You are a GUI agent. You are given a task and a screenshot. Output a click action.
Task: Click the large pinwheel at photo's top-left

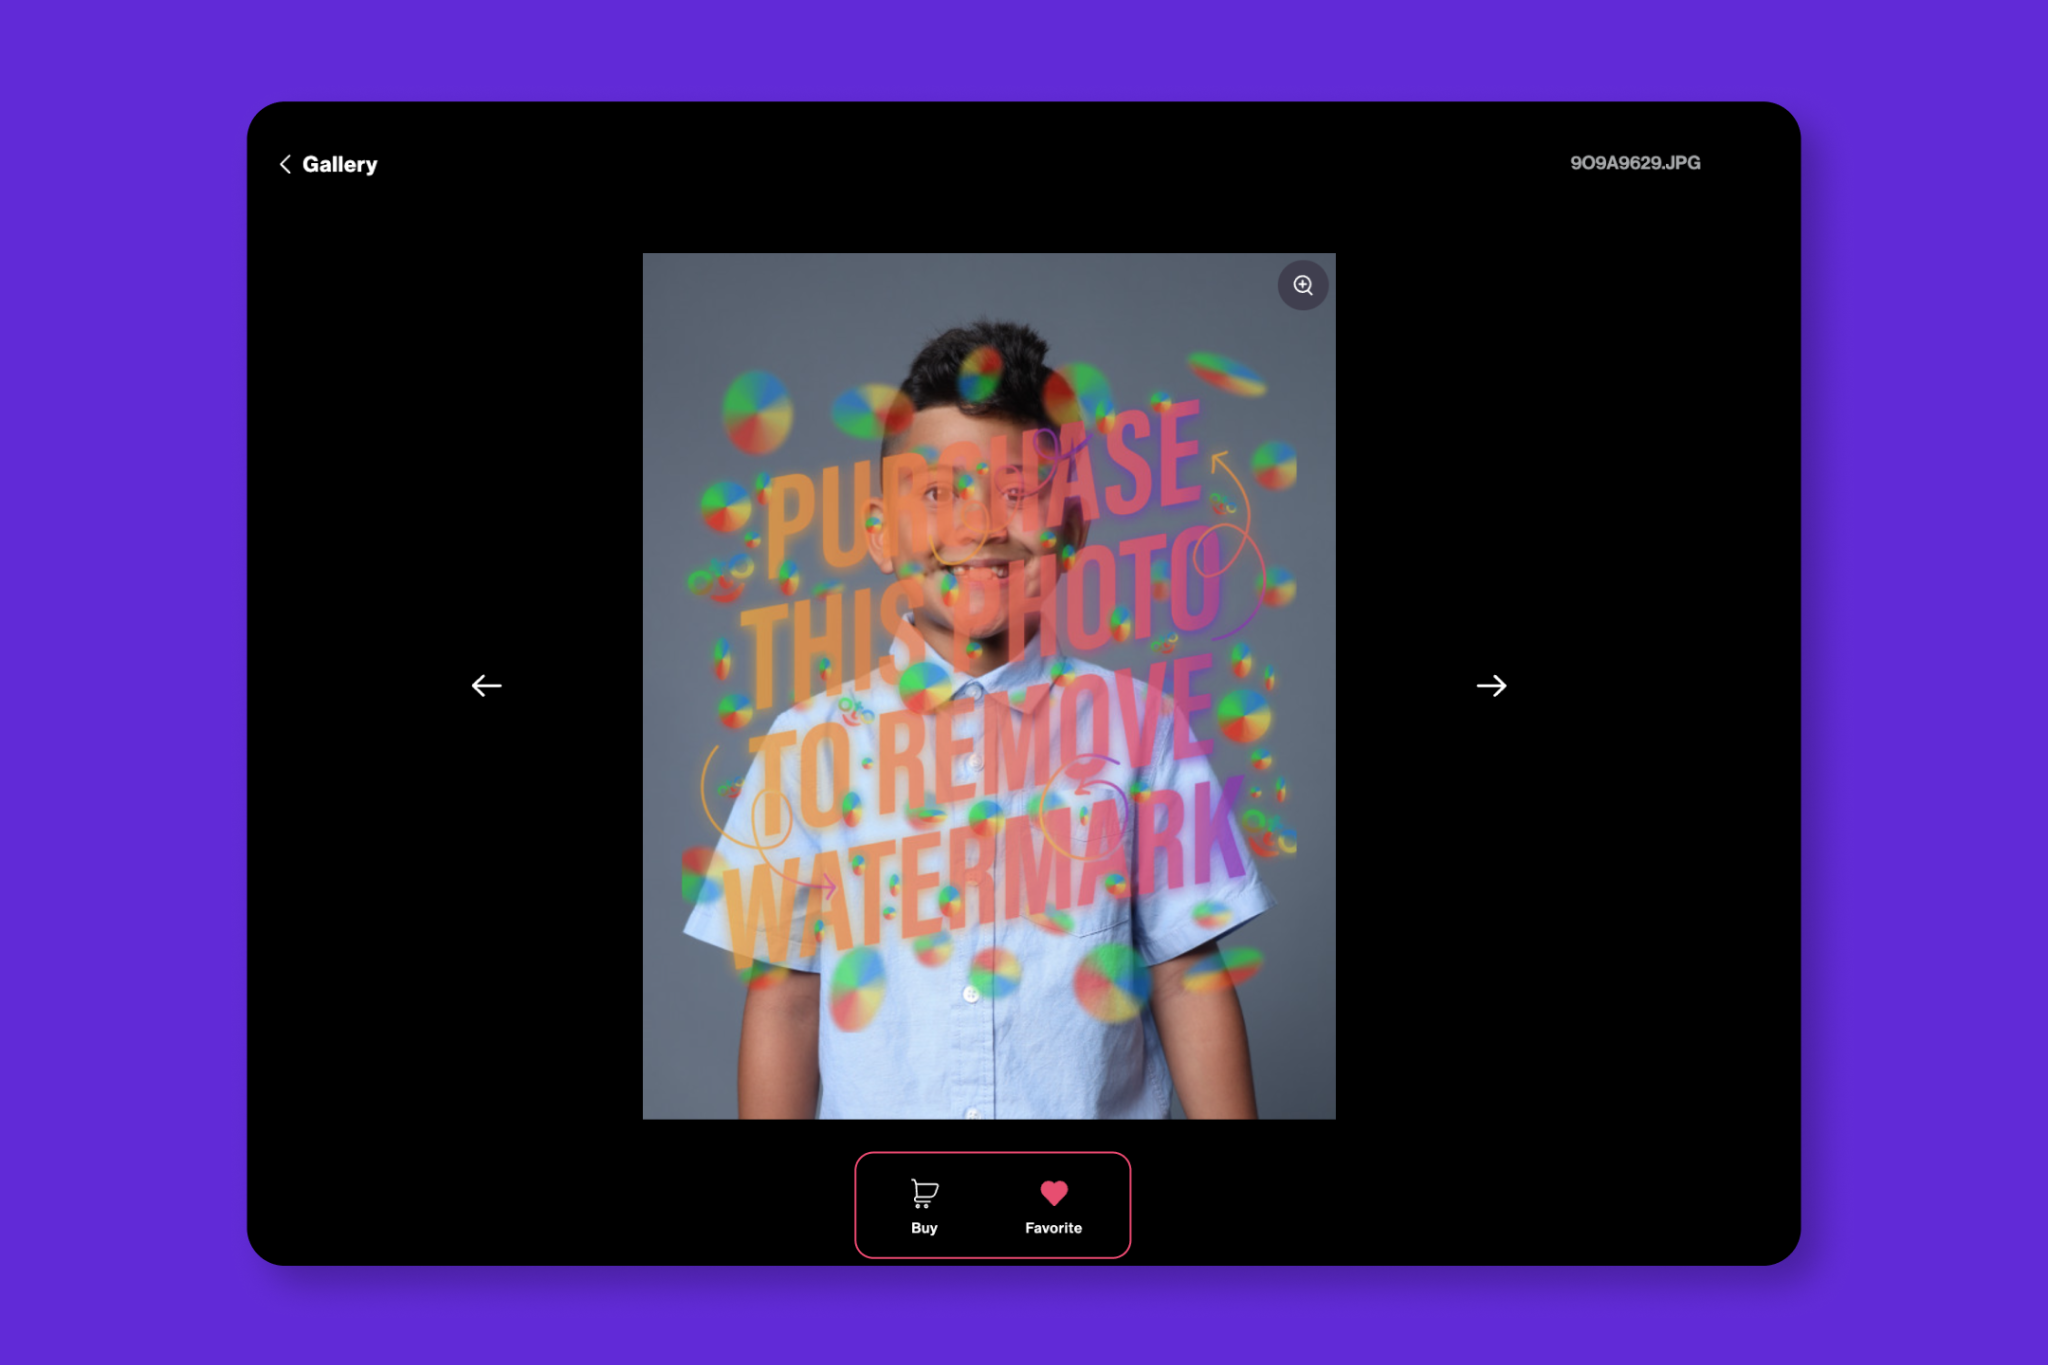point(757,410)
